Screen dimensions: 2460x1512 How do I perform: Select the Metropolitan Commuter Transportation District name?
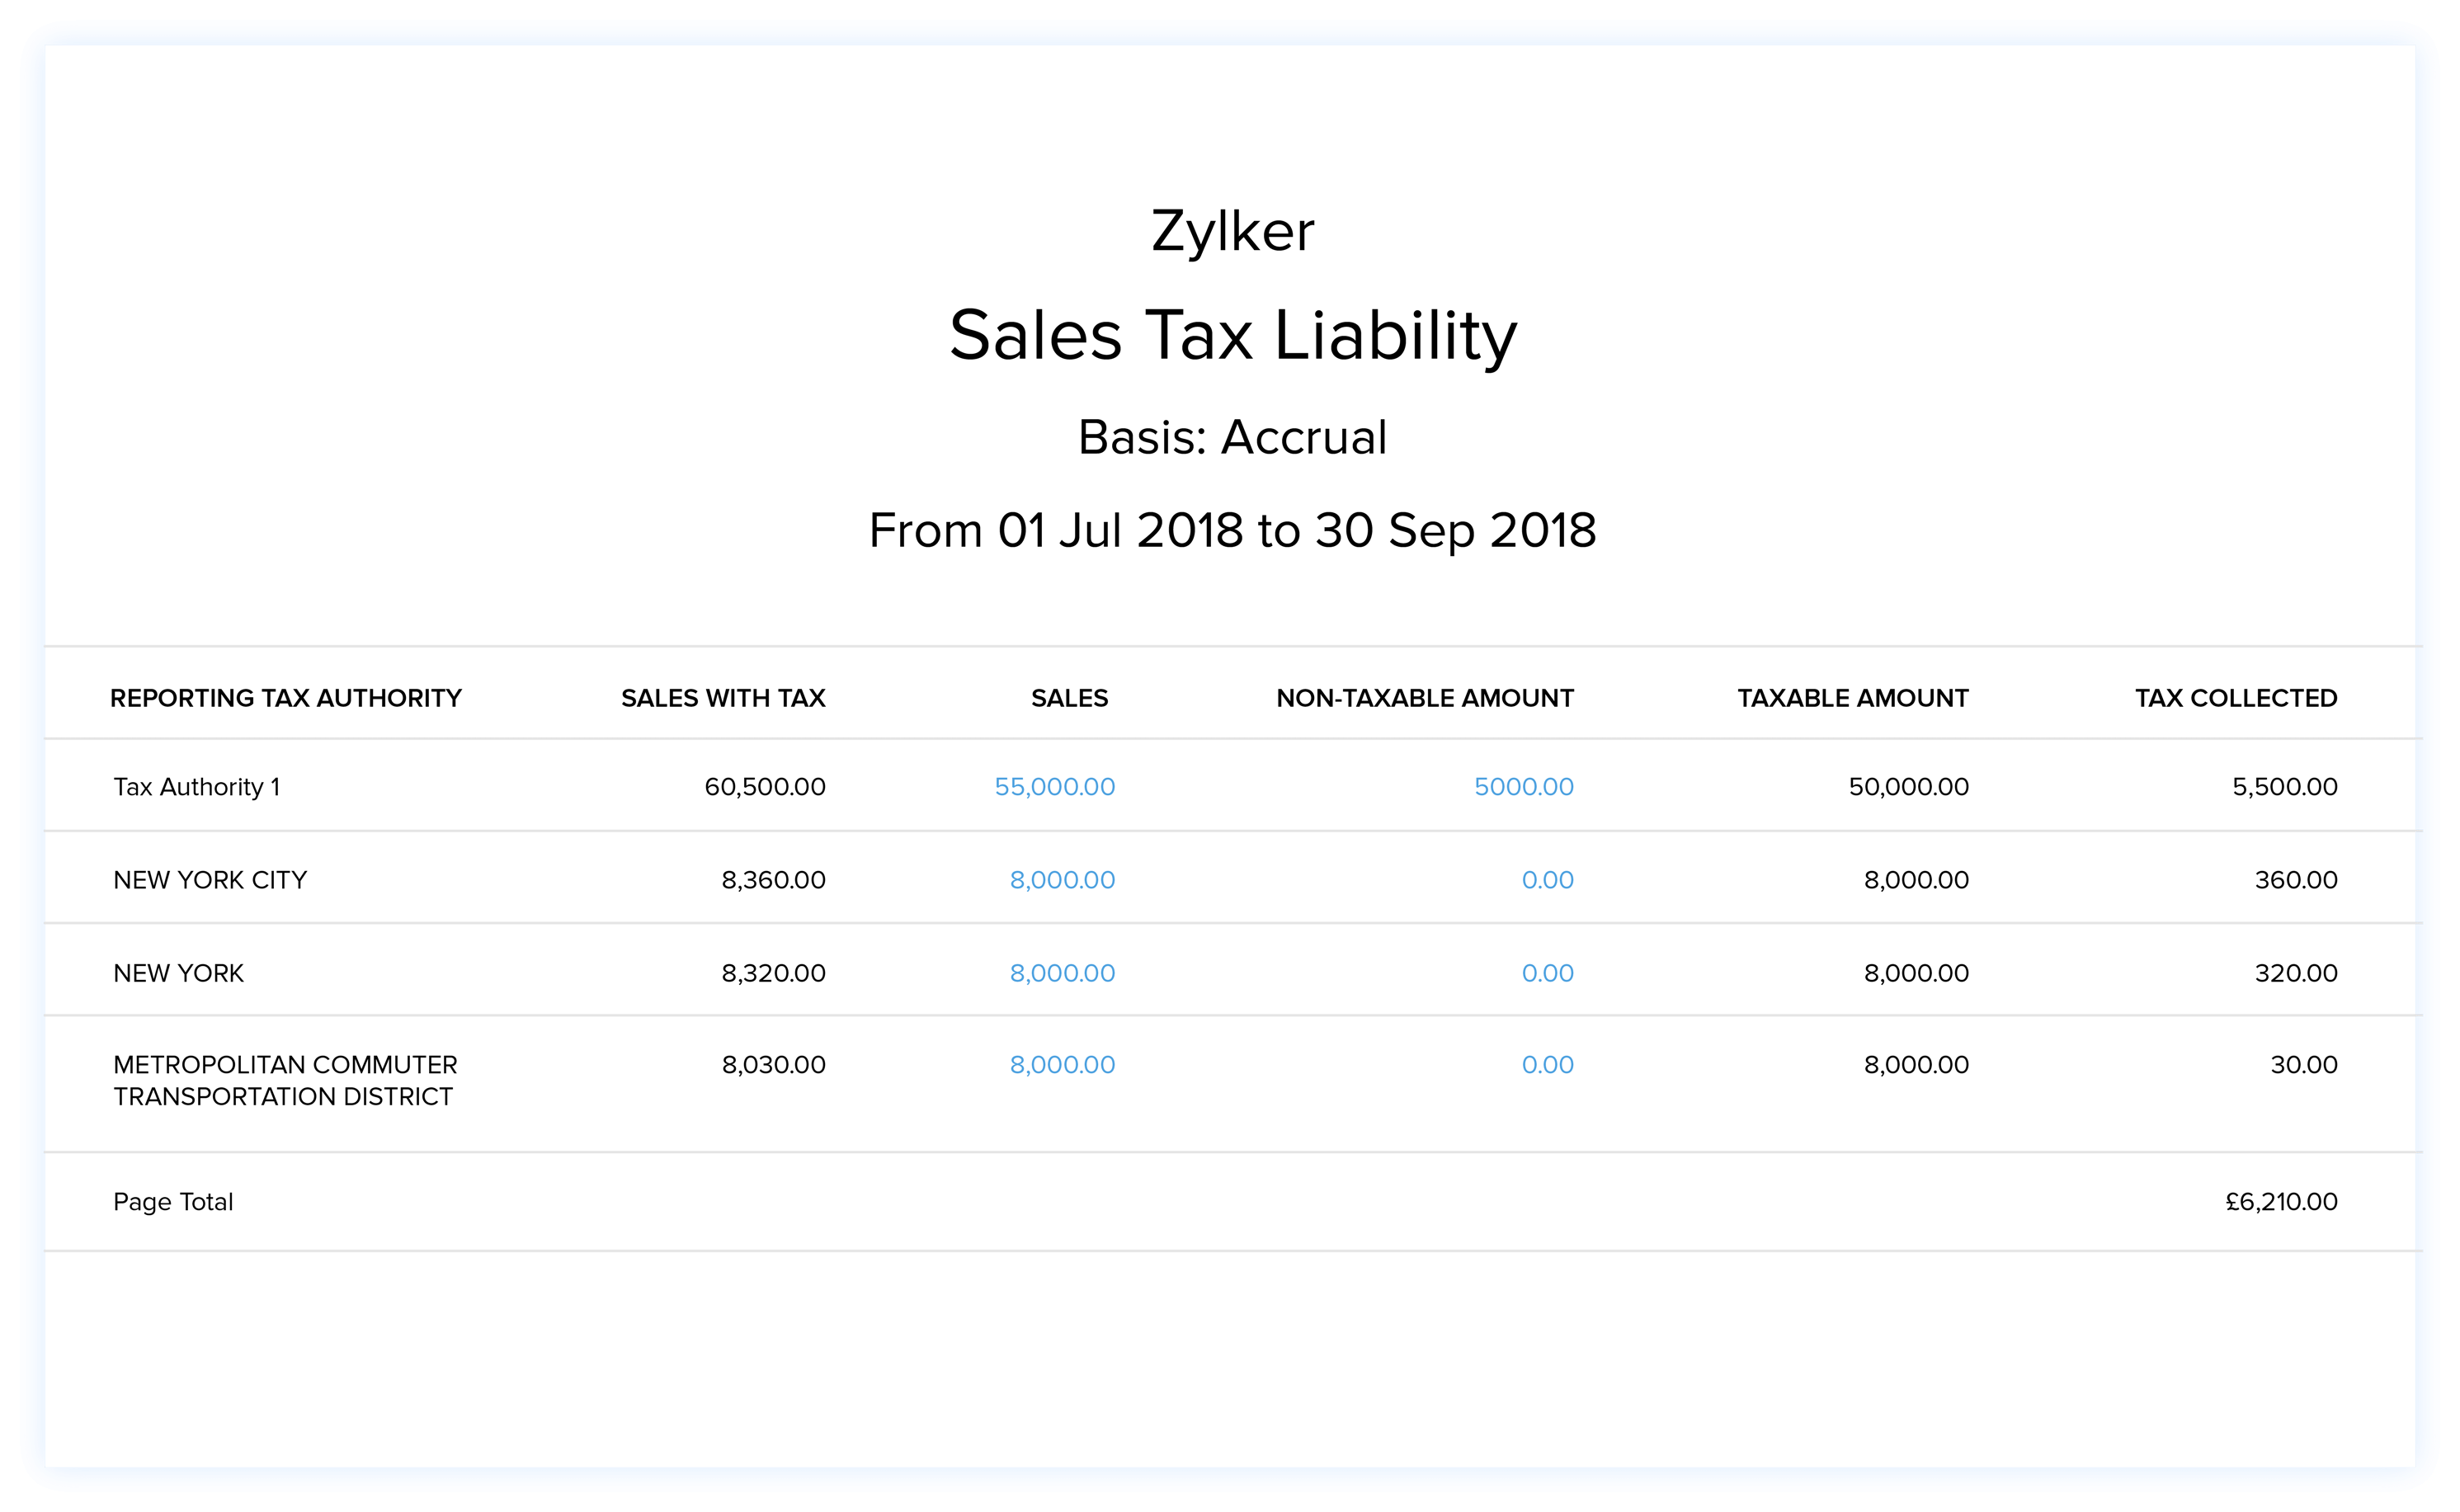(x=284, y=1080)
